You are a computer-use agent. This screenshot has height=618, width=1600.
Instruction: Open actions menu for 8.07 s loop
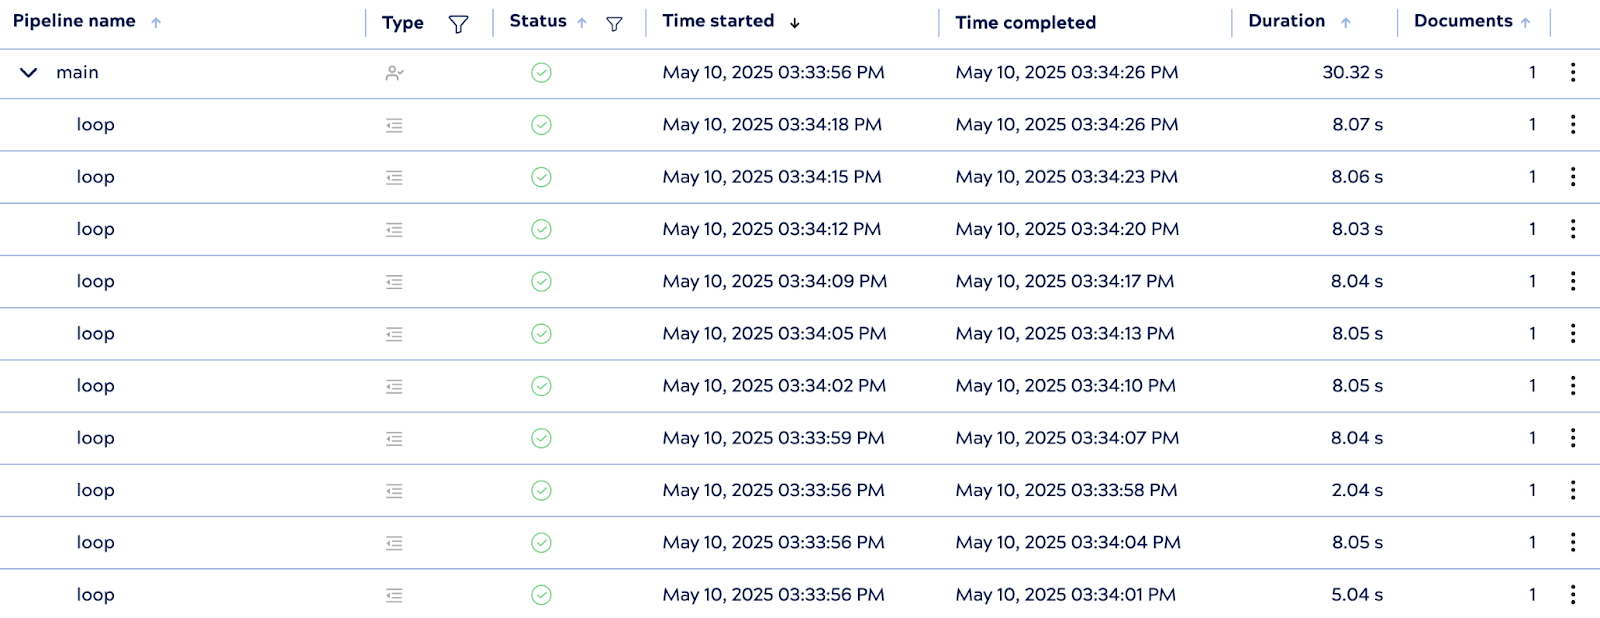(1573, 124)
